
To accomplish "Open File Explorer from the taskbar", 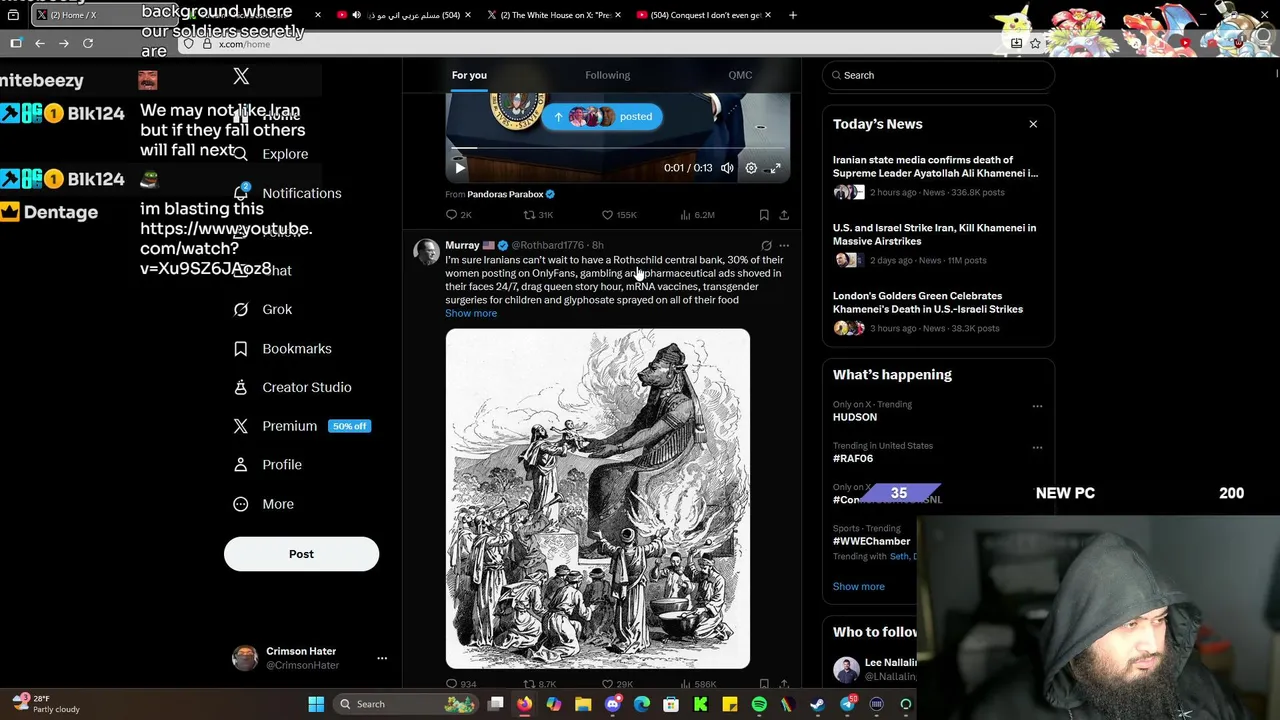I will [x=583, y=704].
